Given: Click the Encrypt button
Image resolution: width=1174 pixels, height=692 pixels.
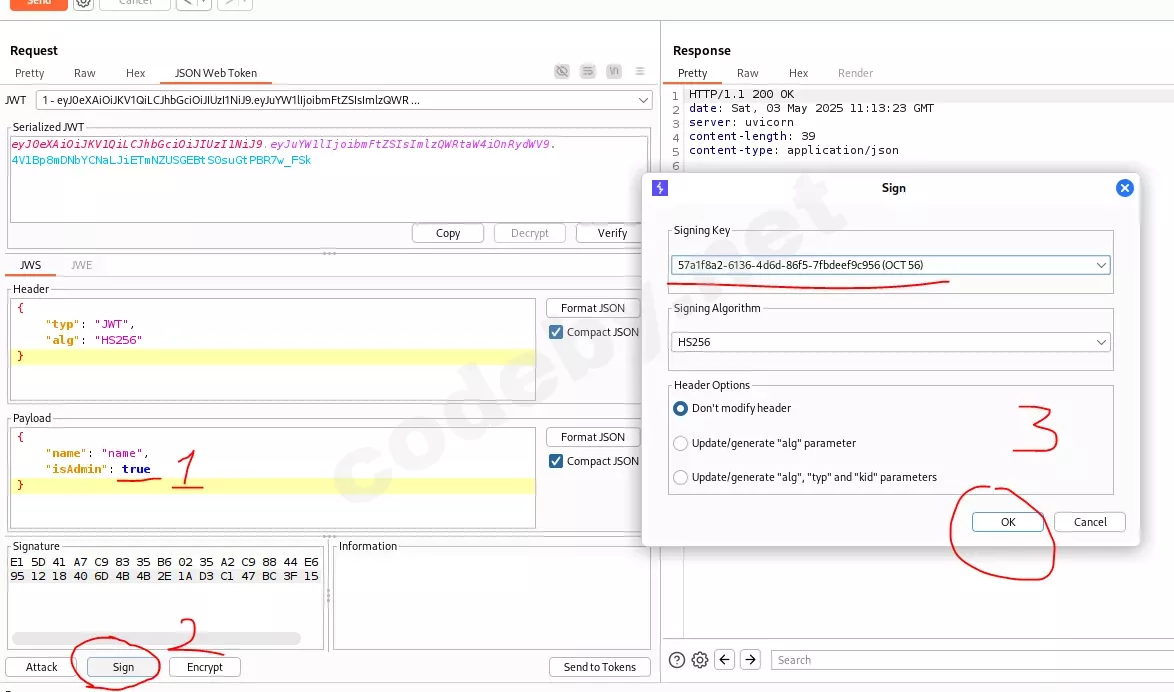Looking at the screenshot, I should (x=204, y=667).
